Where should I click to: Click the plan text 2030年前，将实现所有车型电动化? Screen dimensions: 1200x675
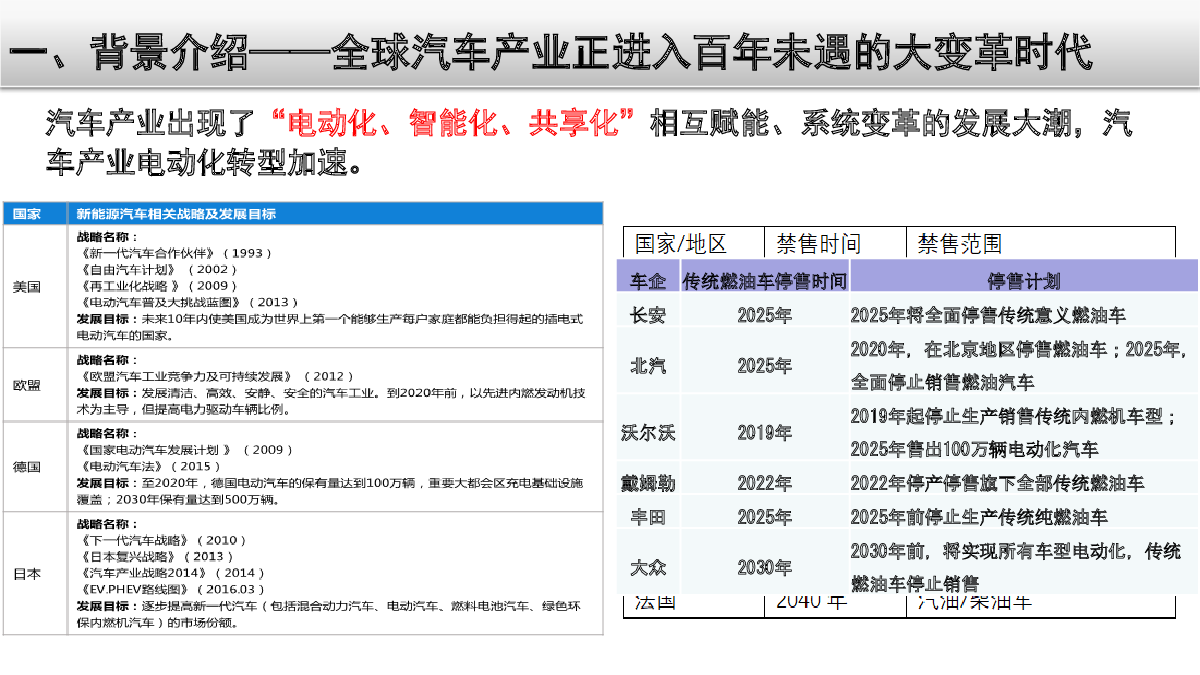point(989,551)
